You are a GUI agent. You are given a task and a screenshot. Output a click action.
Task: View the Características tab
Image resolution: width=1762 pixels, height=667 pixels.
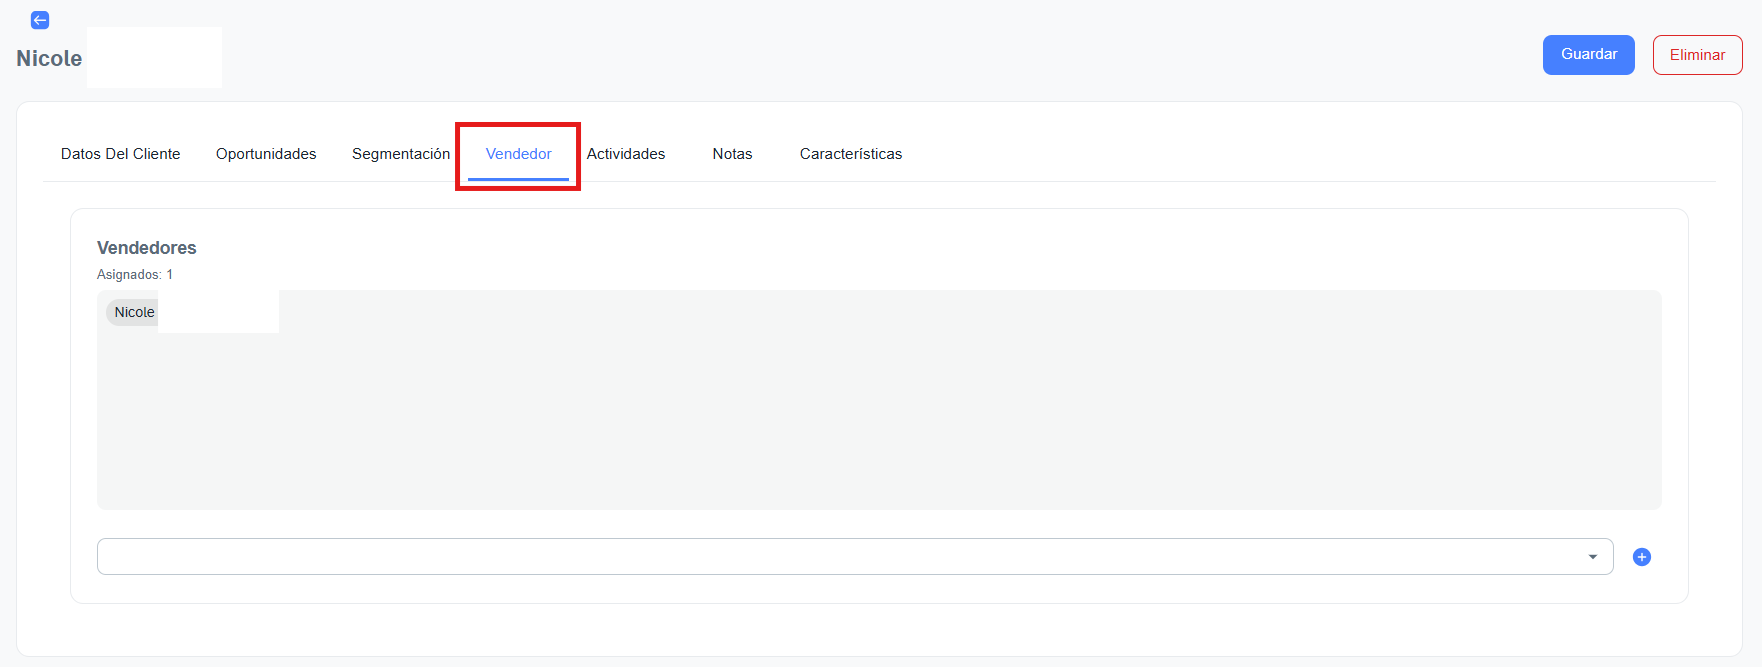850,154
